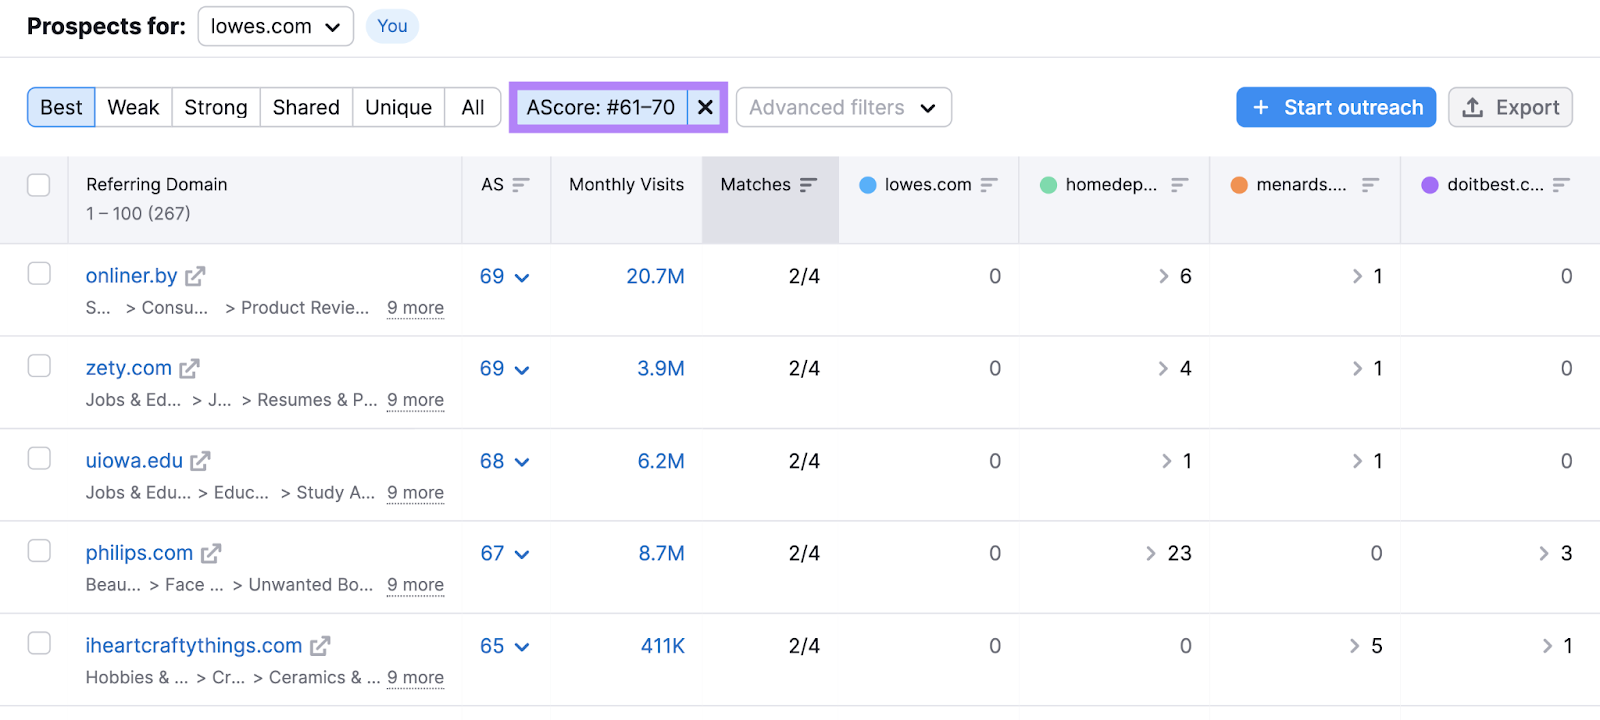The image size is (1600, 720).
Task: Sort by Matches column sort icon
Action: [x=808, y=185]
